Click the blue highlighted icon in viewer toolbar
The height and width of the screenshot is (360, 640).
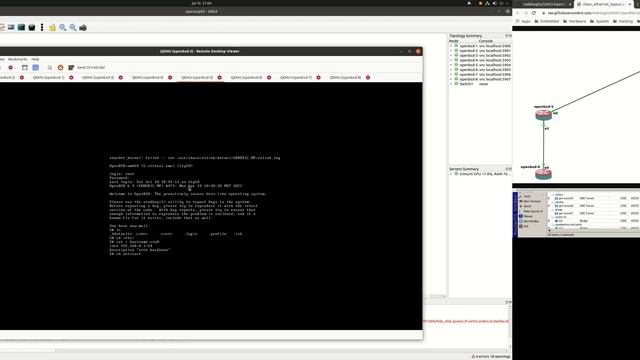tap(36, 67)
